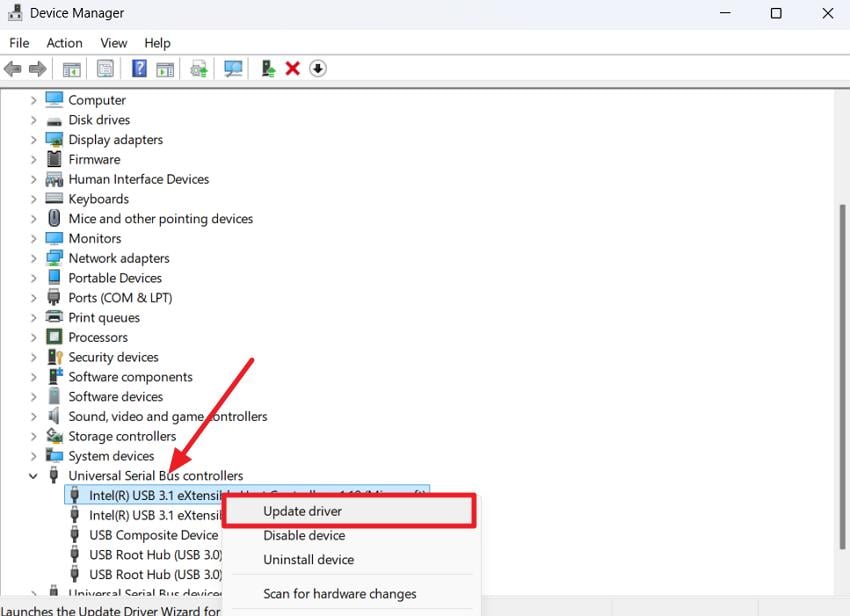Toggle the console tree pane visibility
Image resolution: width=850 pixels, height=616 pixels.
(x=71, y=68)
